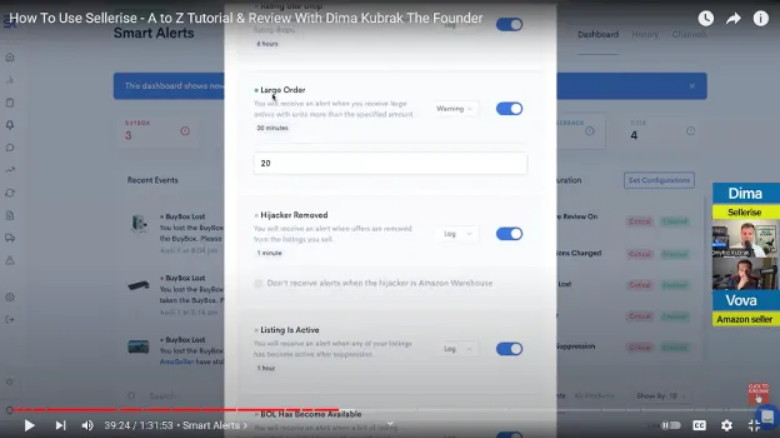Click the Listing Is Active heading
780x438 pixels.
[290, 330]
